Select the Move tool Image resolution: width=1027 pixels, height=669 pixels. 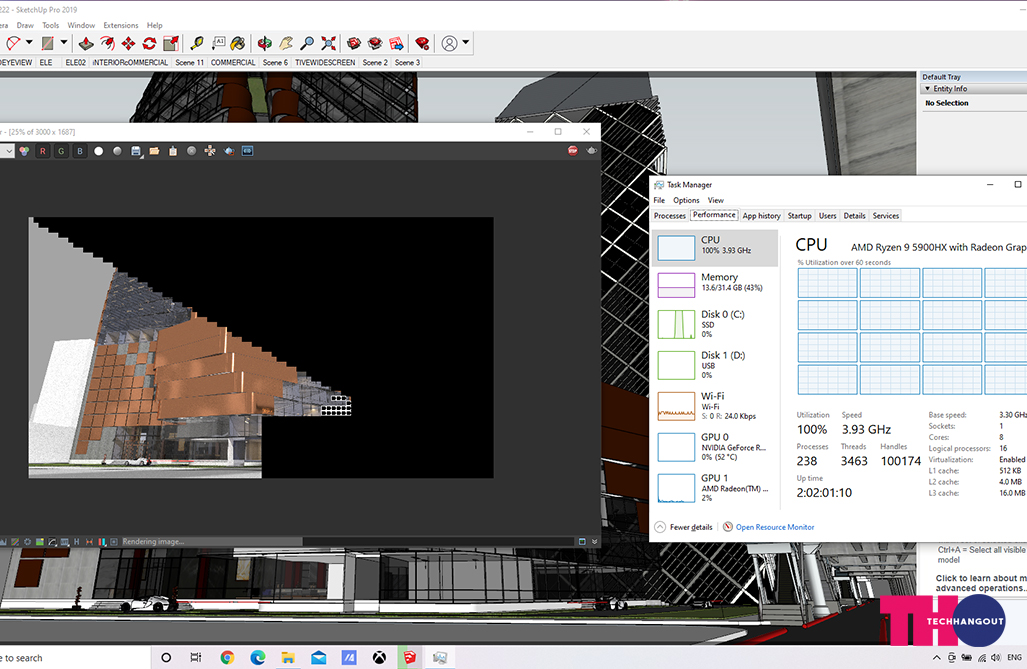pyautogui.click(x=128, y=44)
